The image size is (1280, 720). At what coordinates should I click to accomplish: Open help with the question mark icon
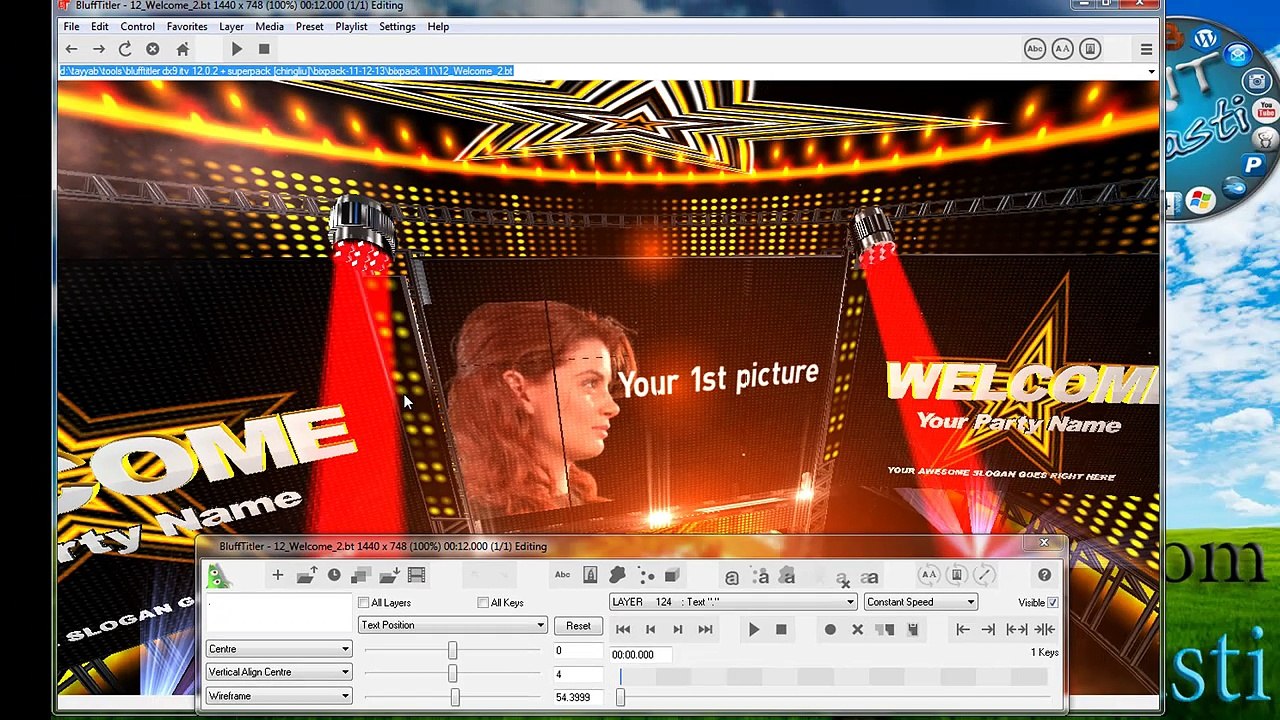1044,575
